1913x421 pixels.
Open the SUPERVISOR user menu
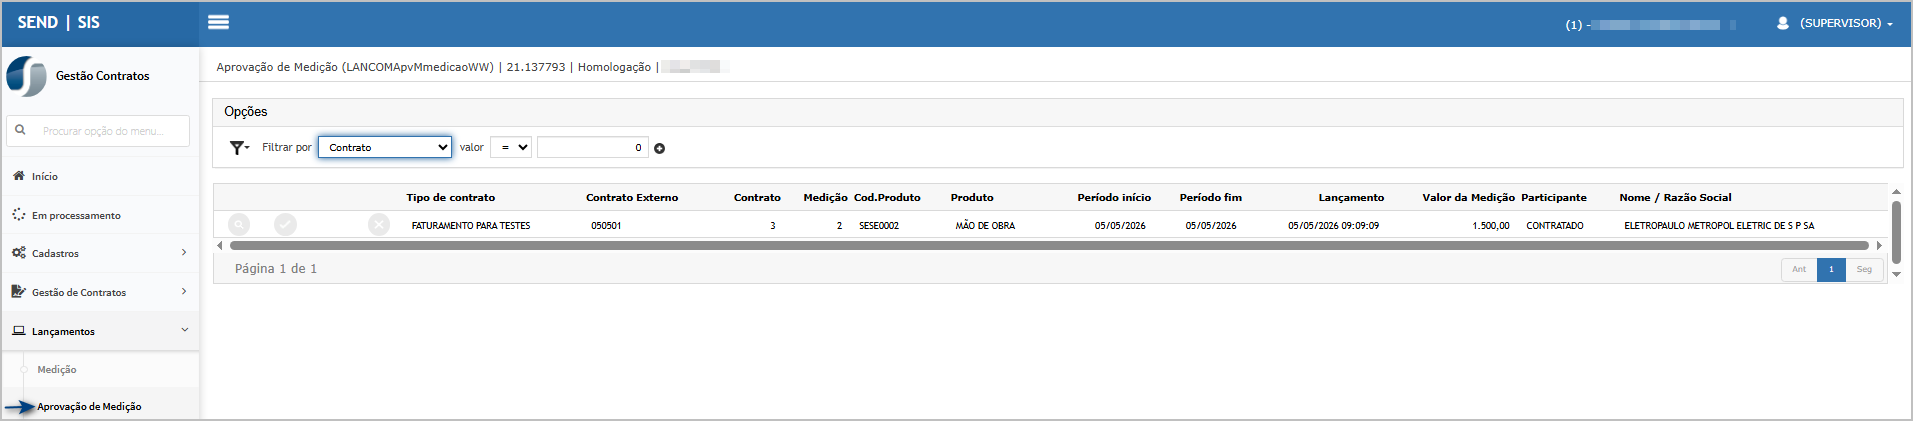click(1834, 23)
